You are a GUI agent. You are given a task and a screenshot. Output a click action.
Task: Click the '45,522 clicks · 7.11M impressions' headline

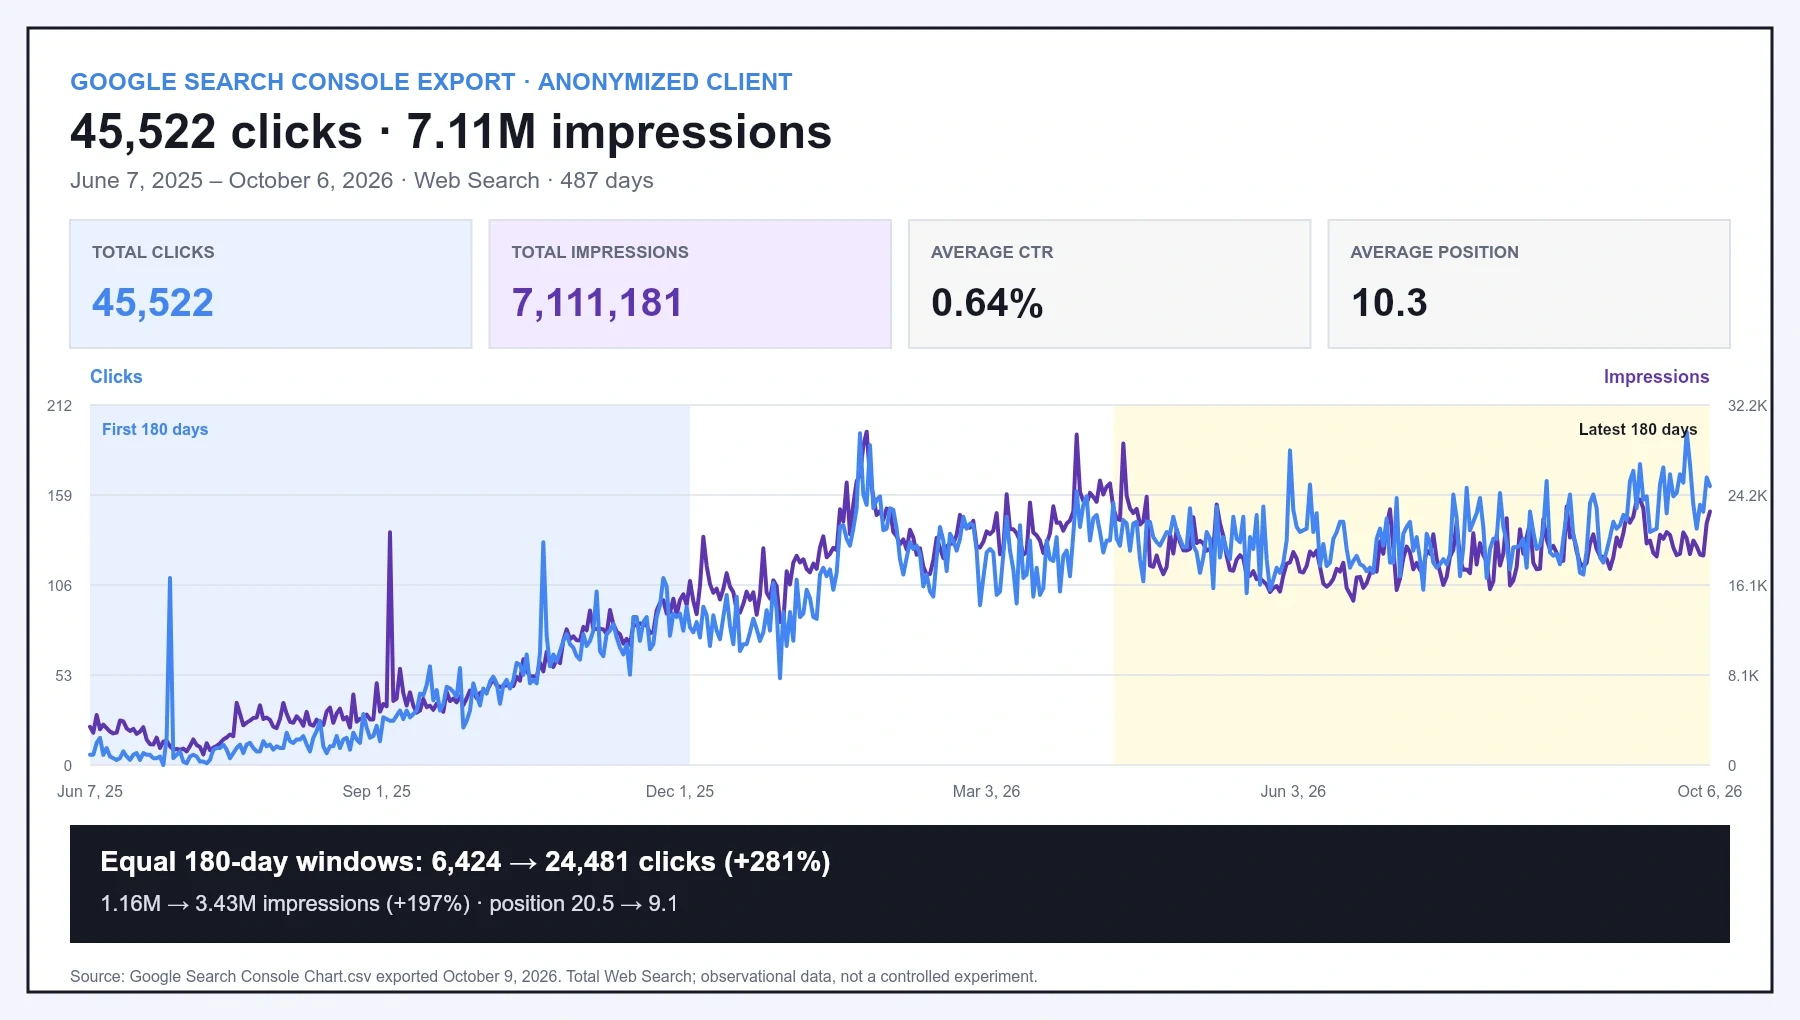(x=451, y=132)
